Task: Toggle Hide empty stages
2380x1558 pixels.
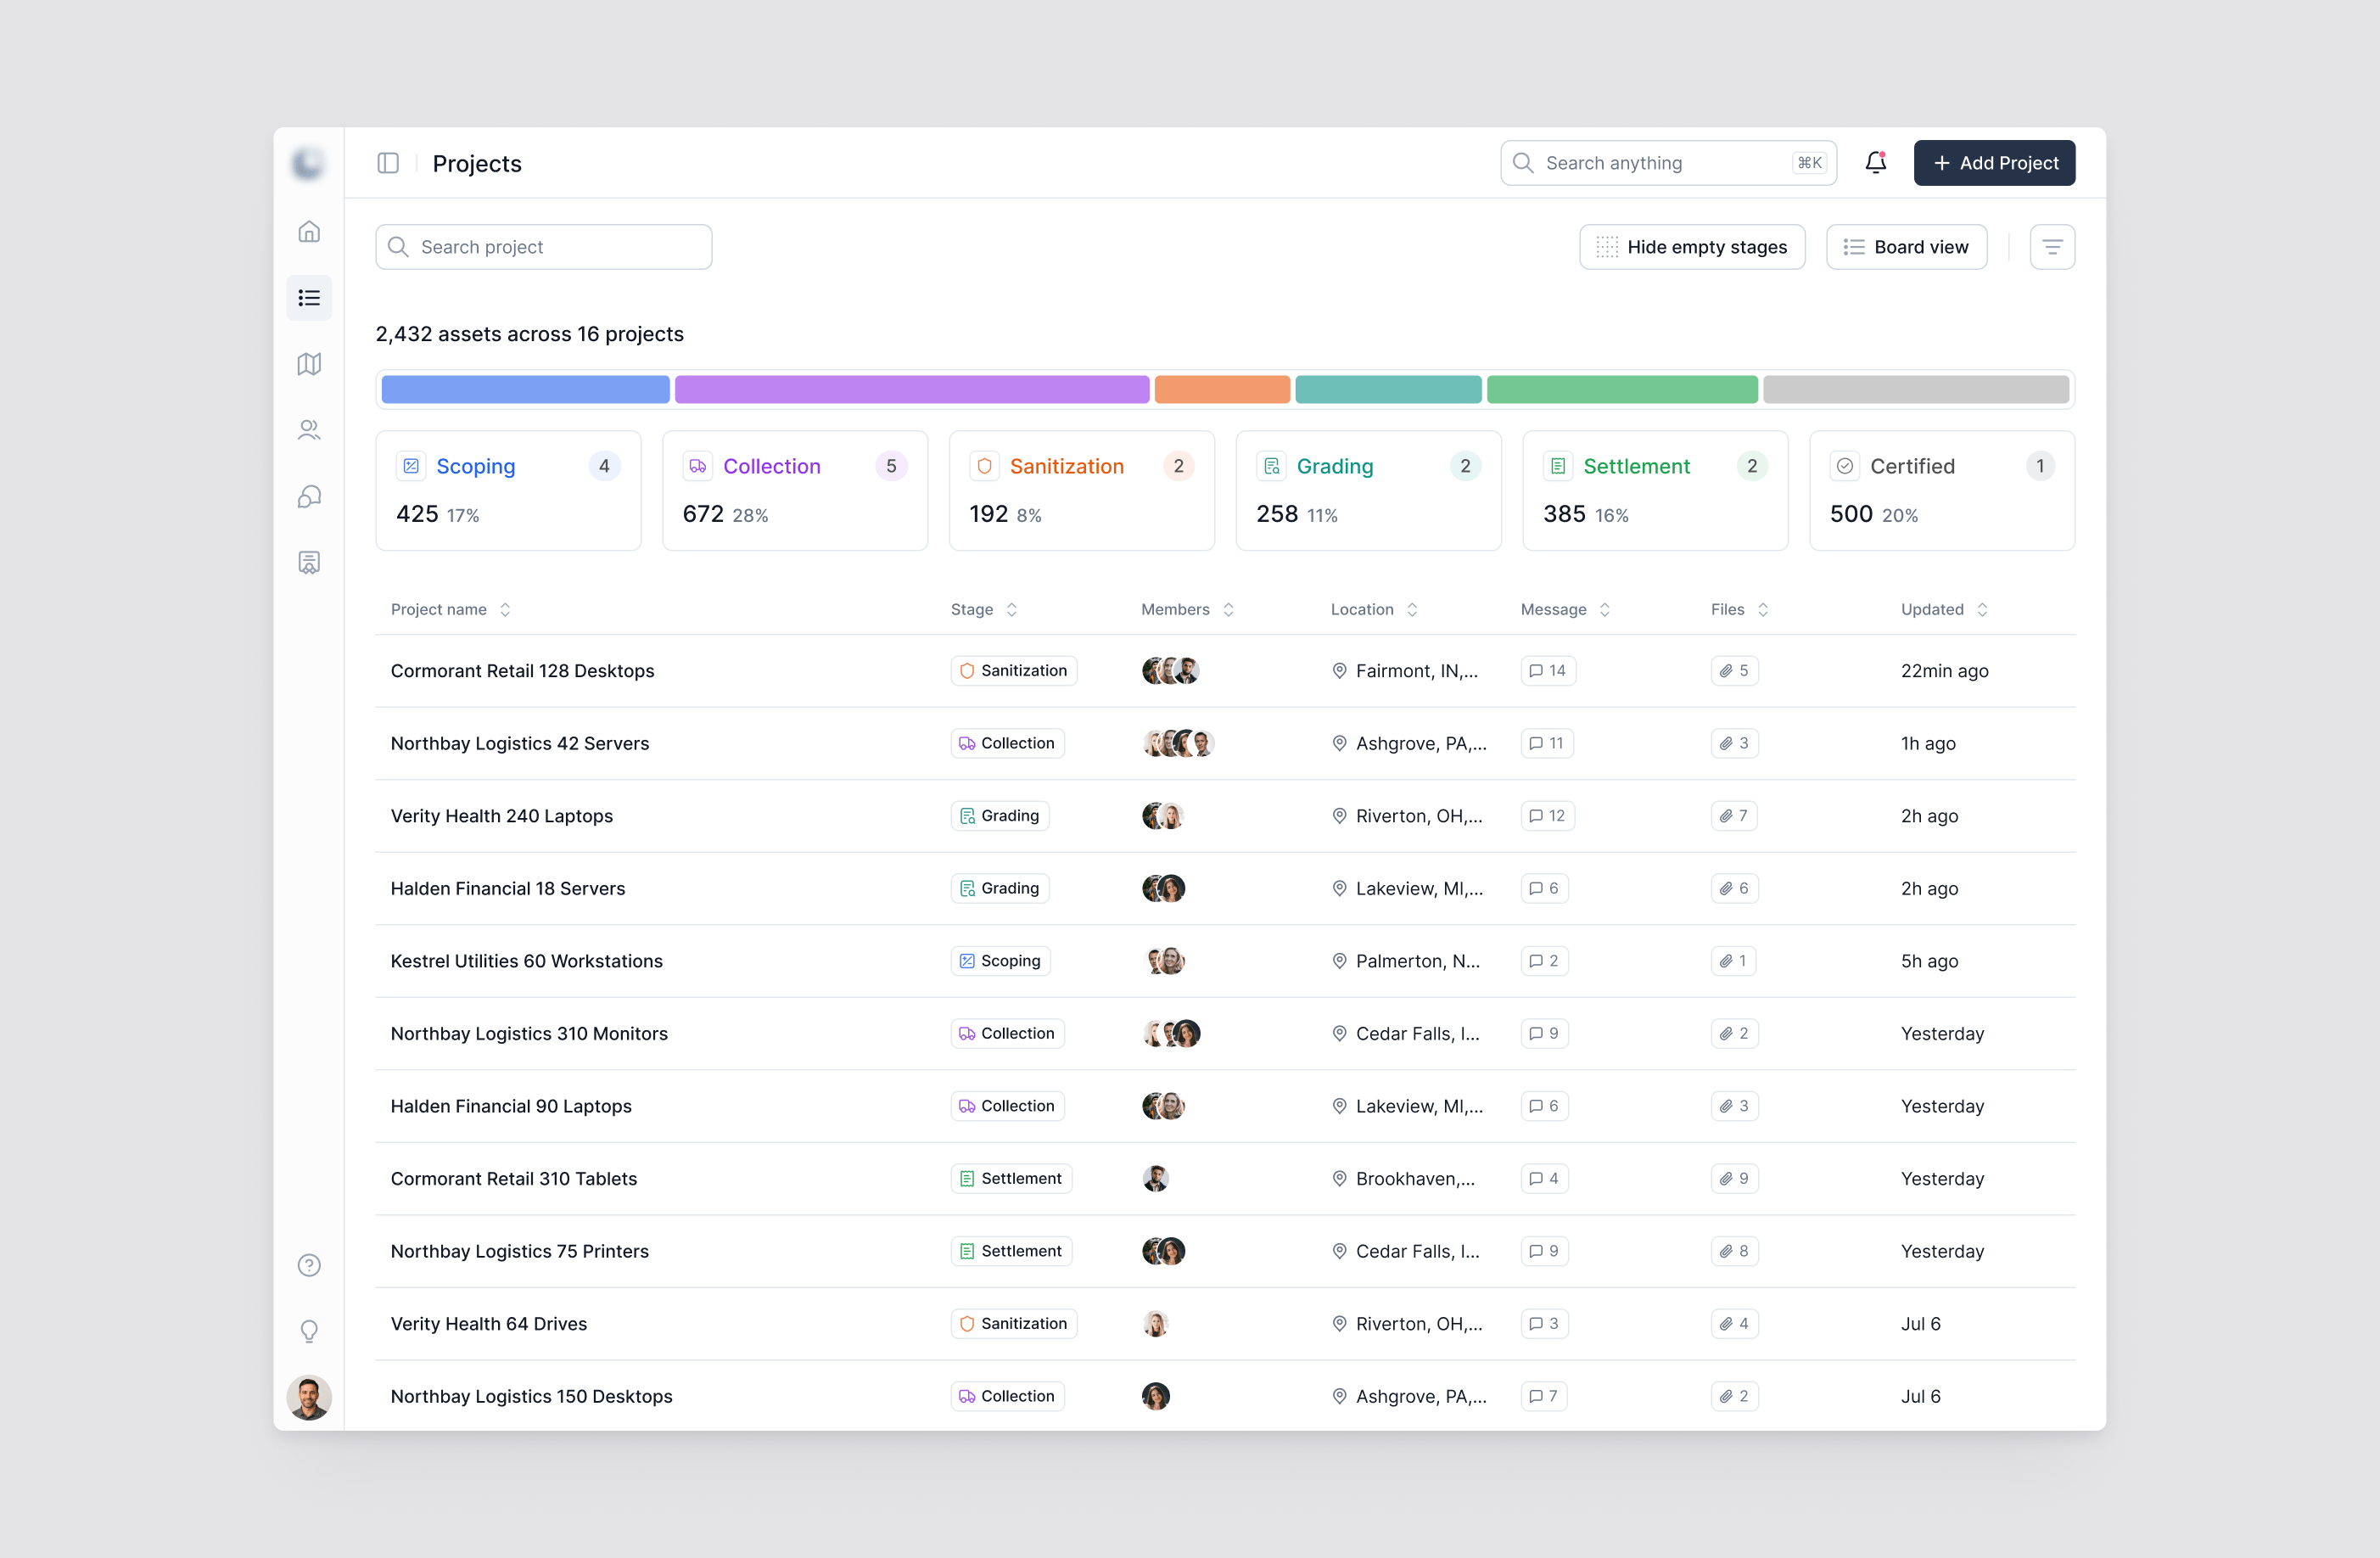Action: click(x=1691, y=247)
